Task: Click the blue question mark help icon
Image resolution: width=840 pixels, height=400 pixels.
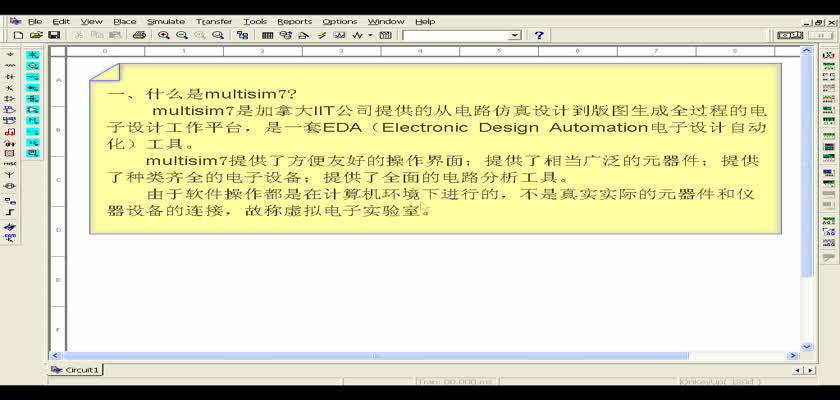Action: [x=539, y=35]
